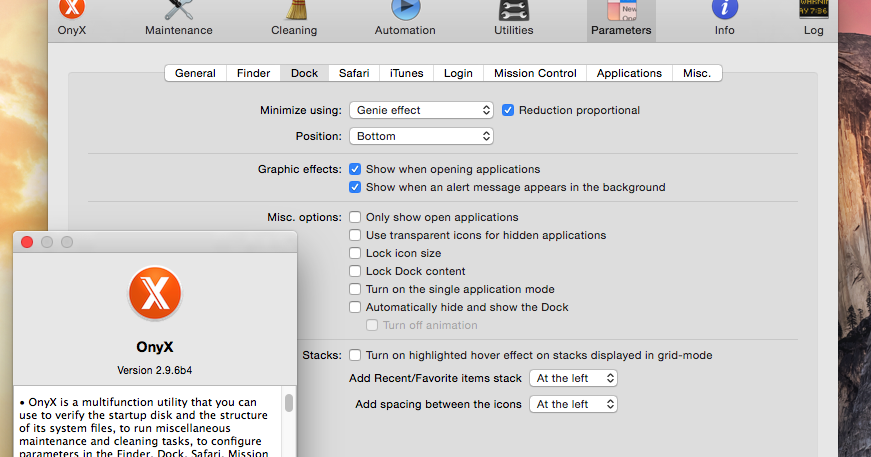Viewport: 871px width, 457px height.
Task: Click the Version 2.9.6b4 text
Action: click(154, 370)
